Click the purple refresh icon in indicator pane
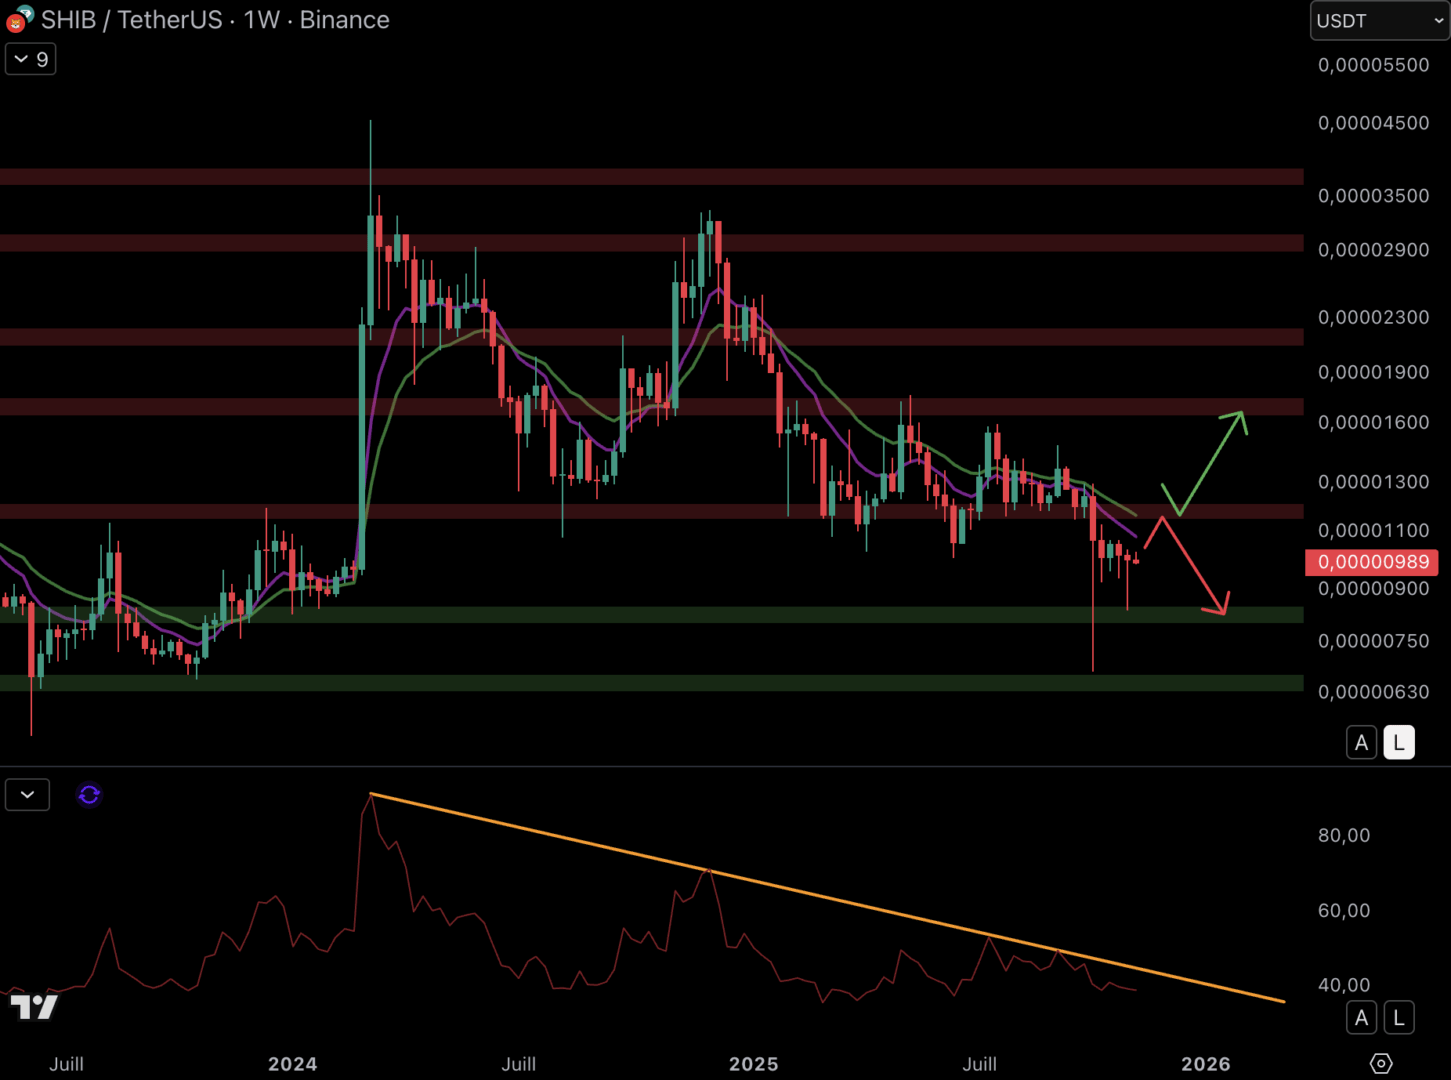1451x1080 pixels. coord(89,795)
